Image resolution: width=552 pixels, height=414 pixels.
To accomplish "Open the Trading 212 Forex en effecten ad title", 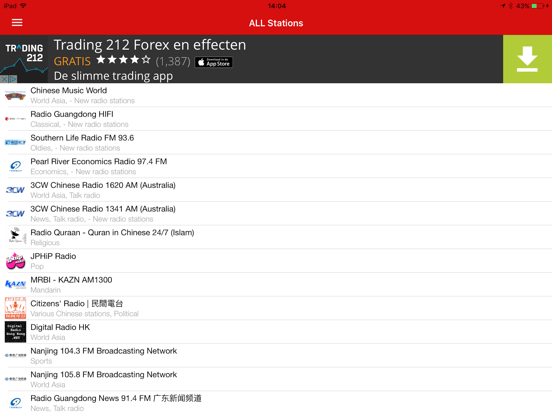I will coord(150,45).
